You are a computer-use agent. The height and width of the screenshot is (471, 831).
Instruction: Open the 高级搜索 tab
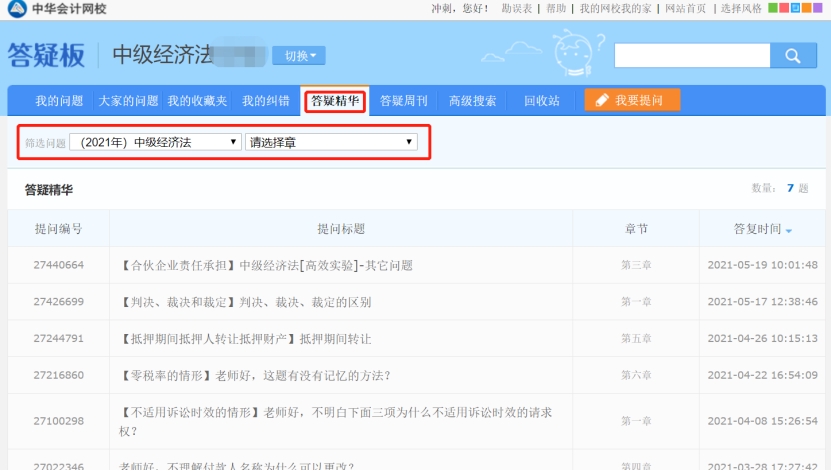click(472, 101)
